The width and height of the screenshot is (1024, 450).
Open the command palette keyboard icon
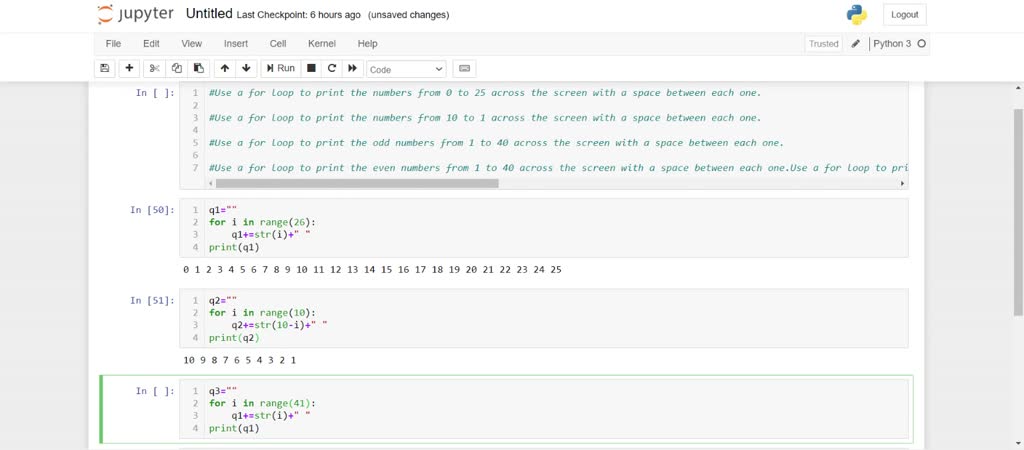[464, 69]
